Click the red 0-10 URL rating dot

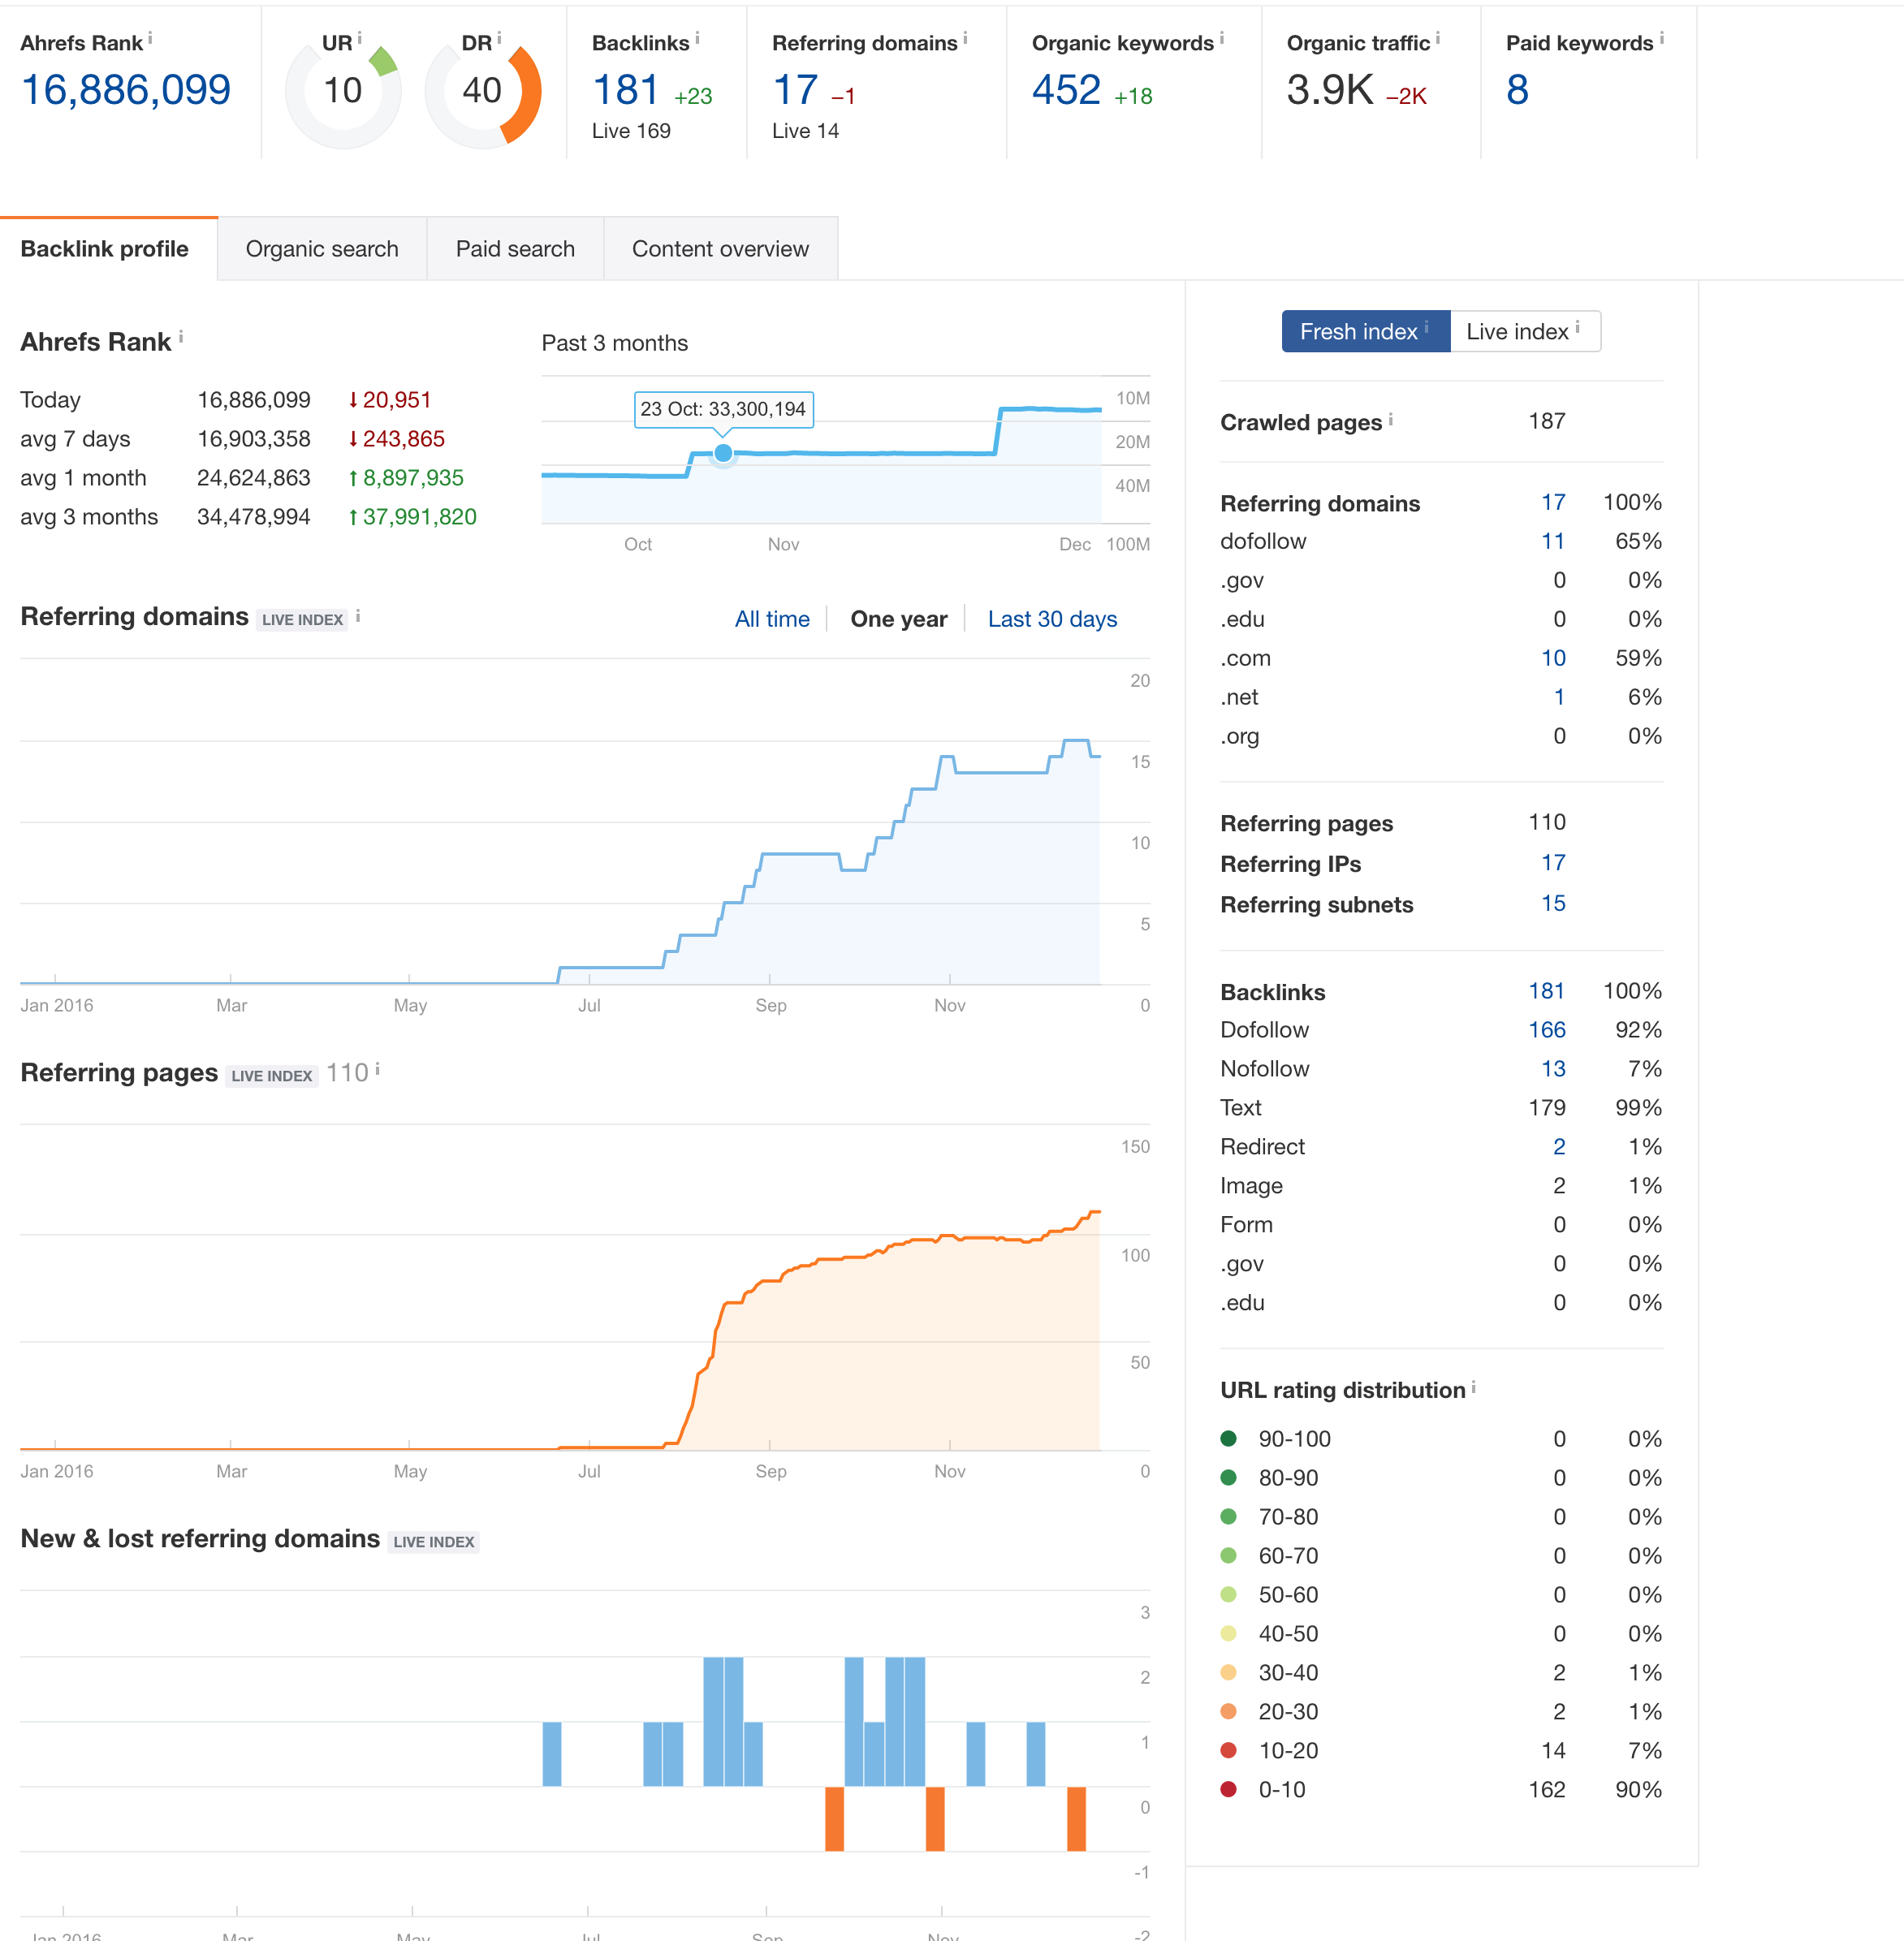coord(1229,1789)
